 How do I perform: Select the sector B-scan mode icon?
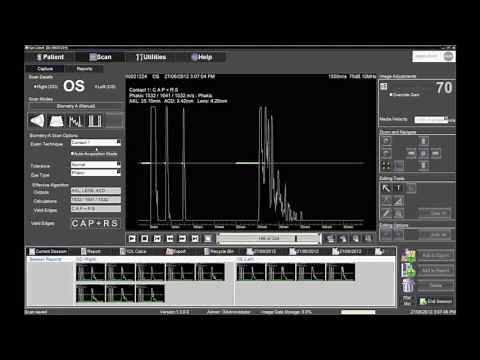37,121
